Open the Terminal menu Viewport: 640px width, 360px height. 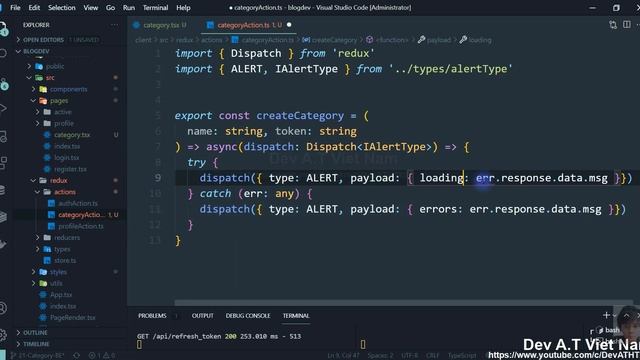pos(155,8)
